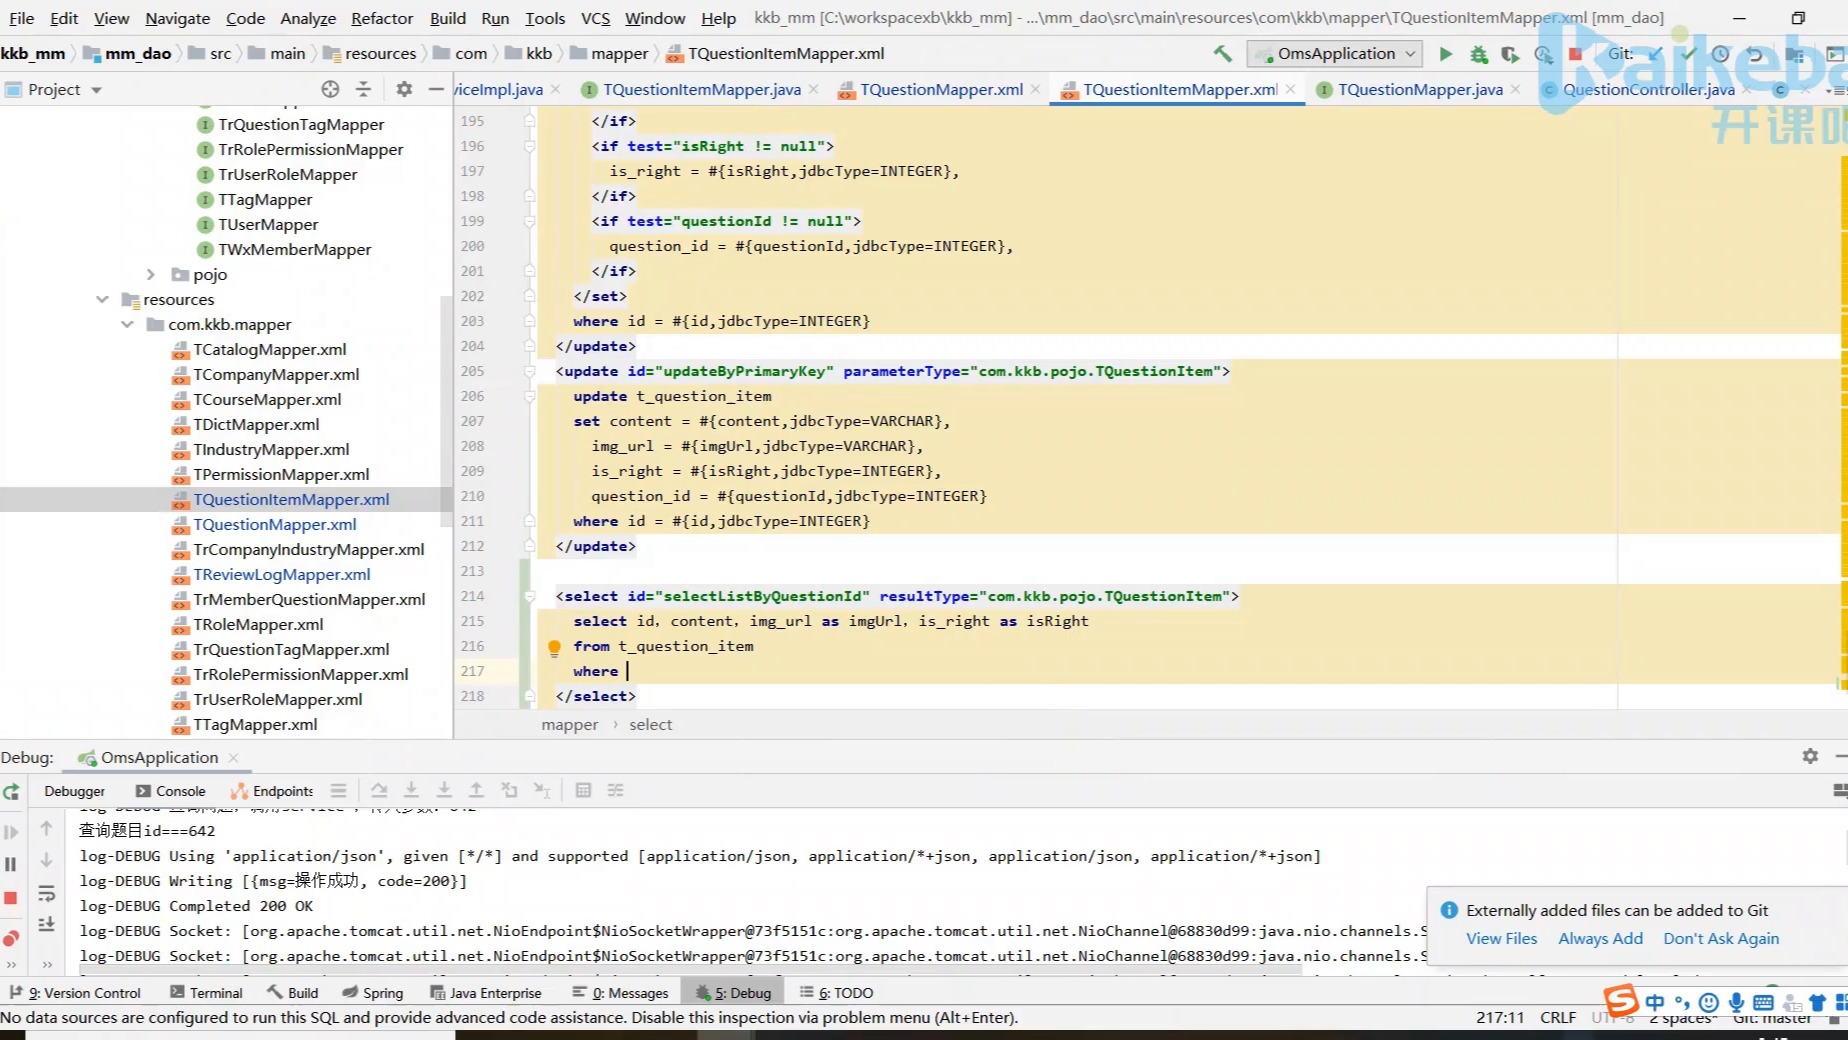Stop the debug session red square
The height and width of the screenshot is (1040, 1848).
pos(11,898)
